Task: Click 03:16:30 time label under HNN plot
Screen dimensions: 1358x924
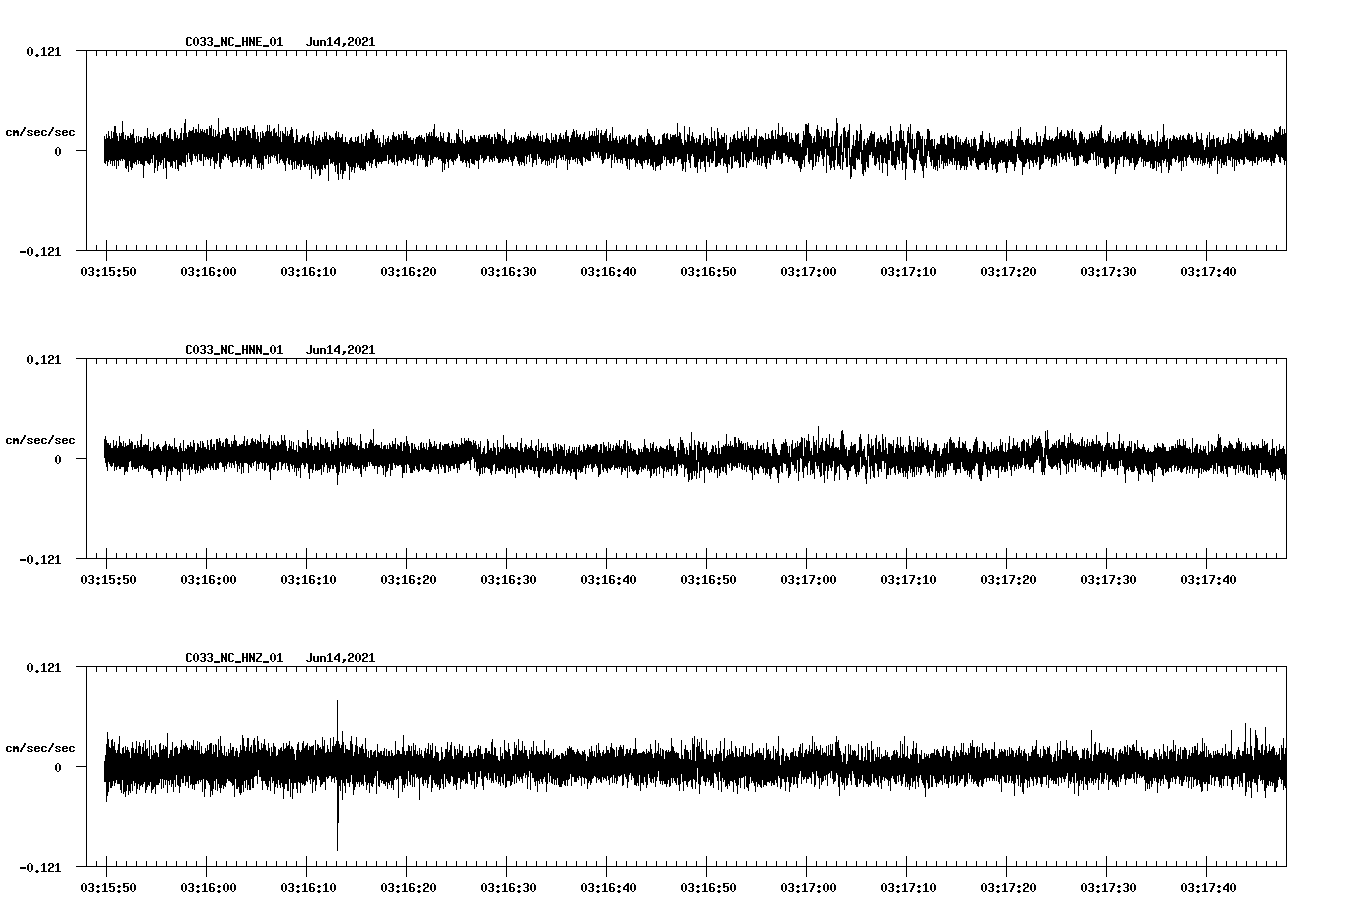Action: coord(508,579)
